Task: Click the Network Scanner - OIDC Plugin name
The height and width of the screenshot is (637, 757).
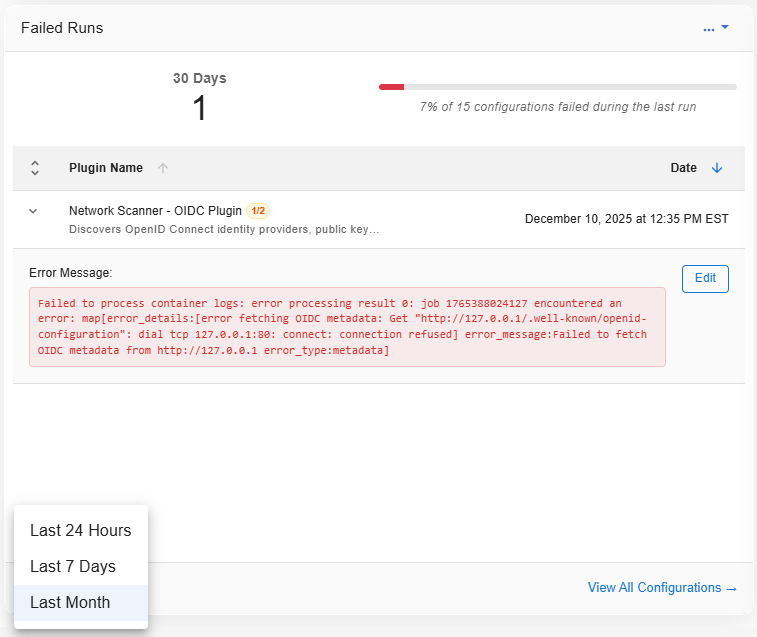Action: [155, 211]
